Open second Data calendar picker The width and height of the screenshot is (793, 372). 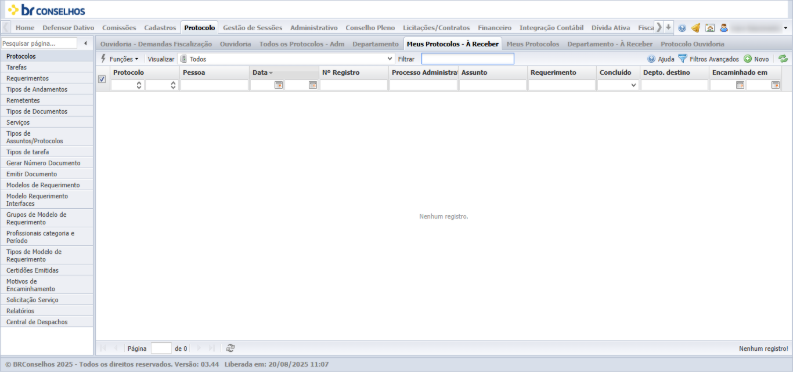click(313, 85)
